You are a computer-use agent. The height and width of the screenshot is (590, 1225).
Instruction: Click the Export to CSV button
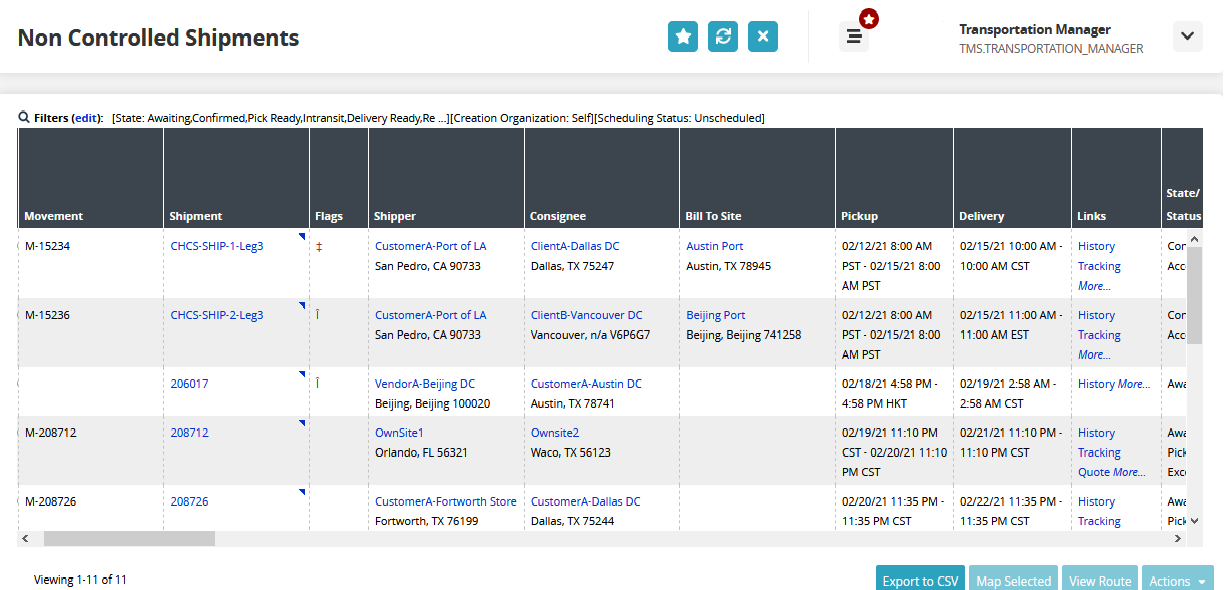[920, 581]
